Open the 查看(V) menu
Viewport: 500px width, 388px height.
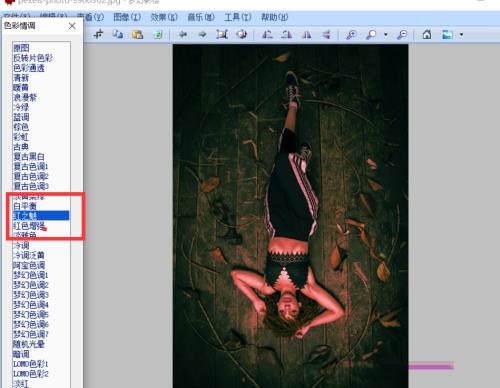90,17
